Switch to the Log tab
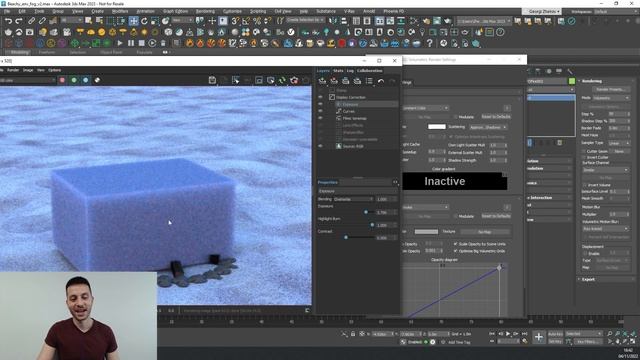Screen dimensions: 640x360 pyautogui.click(x=350, y=71)
